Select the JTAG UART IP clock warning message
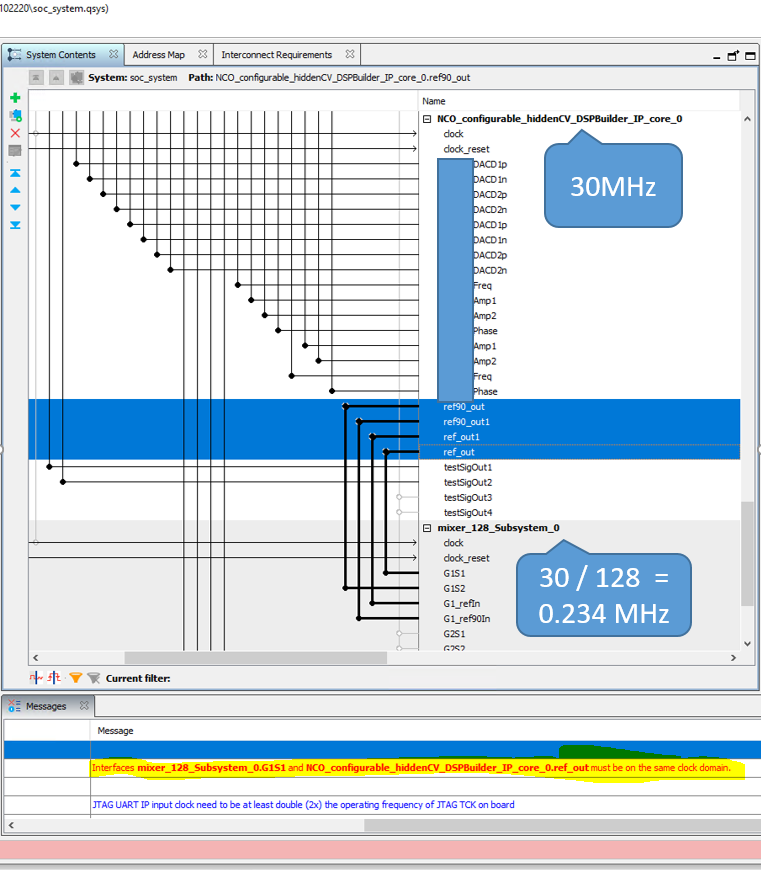Image resolution: width=761 pixels, height=870 pixels. pos(302,804)
